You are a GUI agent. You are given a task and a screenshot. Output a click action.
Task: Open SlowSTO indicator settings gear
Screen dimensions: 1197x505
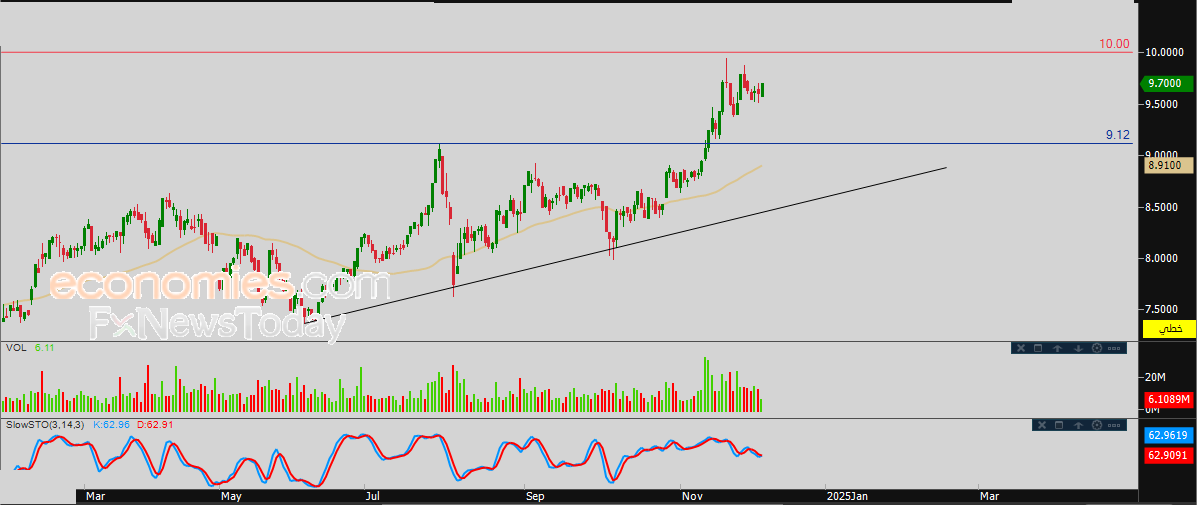[1097, 425]
